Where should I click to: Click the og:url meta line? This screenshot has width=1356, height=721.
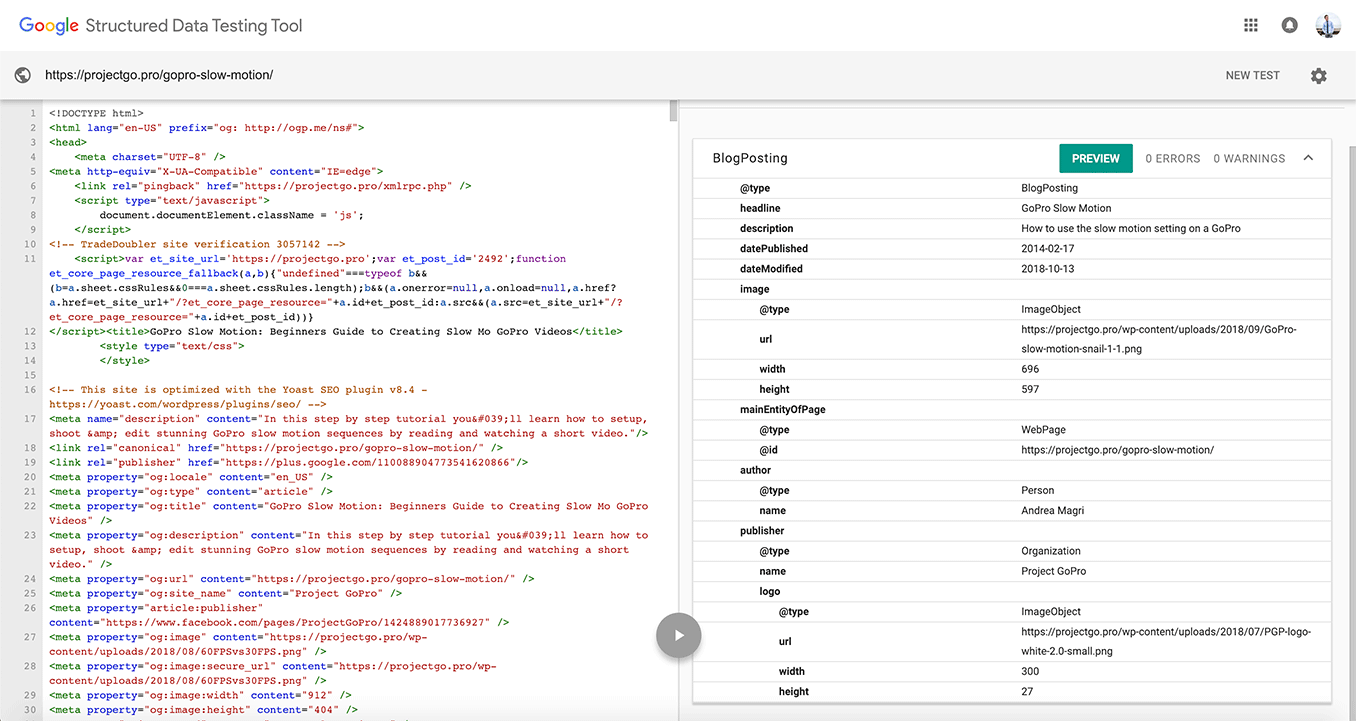[291, 579]
